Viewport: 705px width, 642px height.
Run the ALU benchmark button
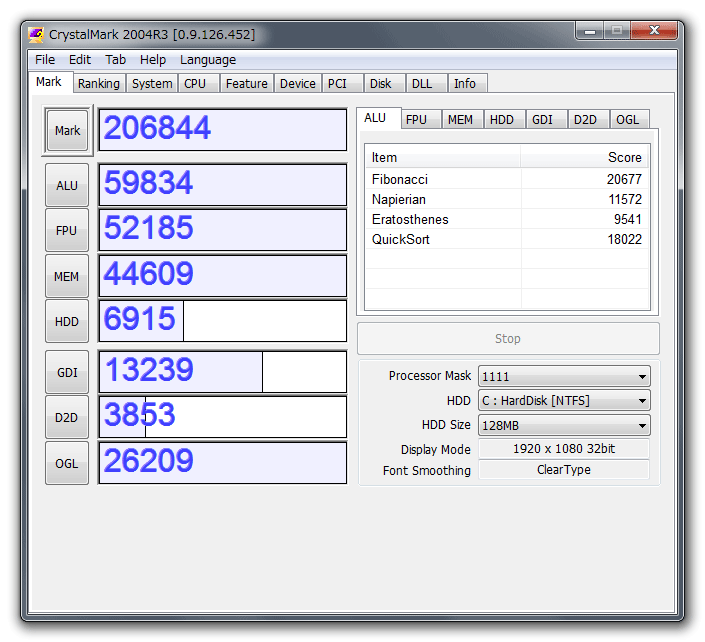pos(67,185)
